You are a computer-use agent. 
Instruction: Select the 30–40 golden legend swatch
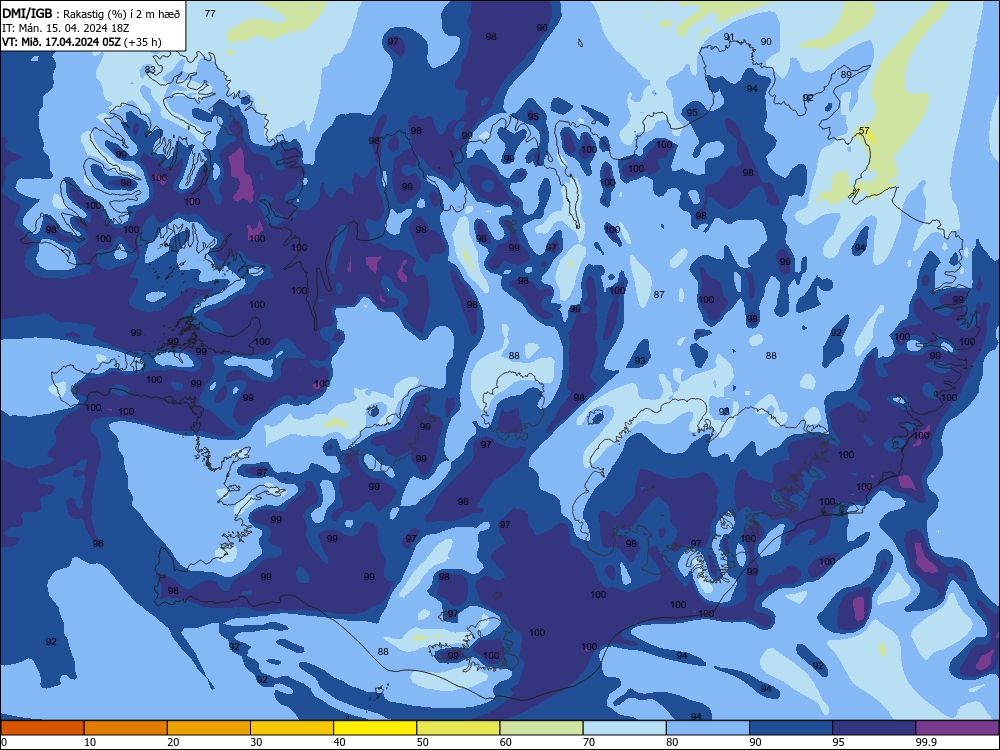click(292, 728)
